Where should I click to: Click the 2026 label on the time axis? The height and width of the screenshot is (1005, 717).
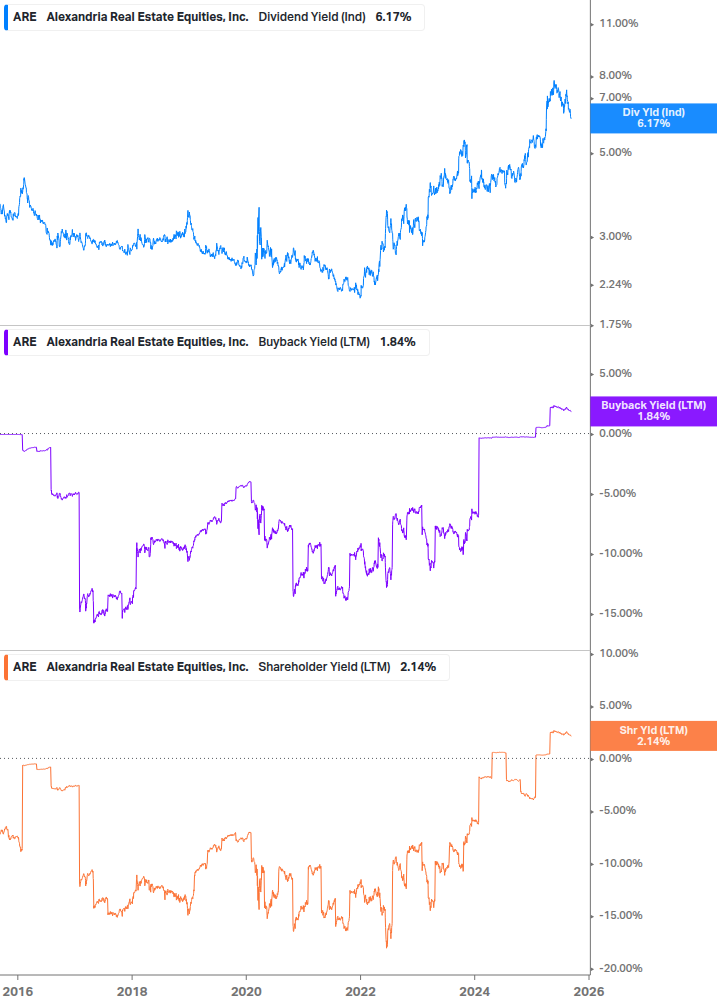click(x=589, y=992)
